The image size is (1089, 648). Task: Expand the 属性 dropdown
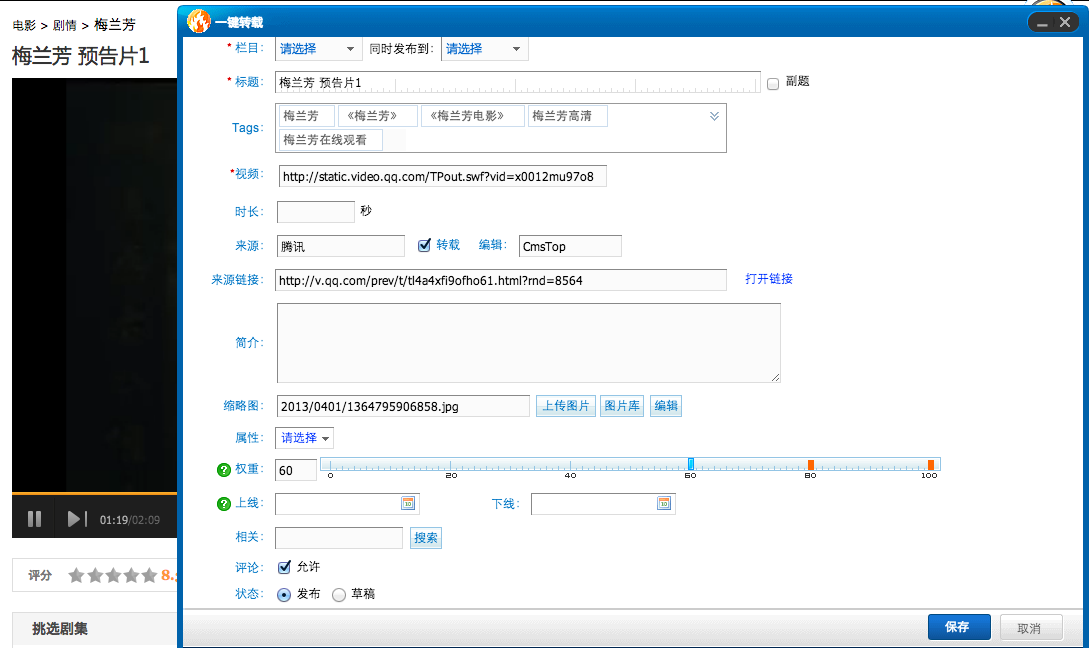click(x=305, y=438)
